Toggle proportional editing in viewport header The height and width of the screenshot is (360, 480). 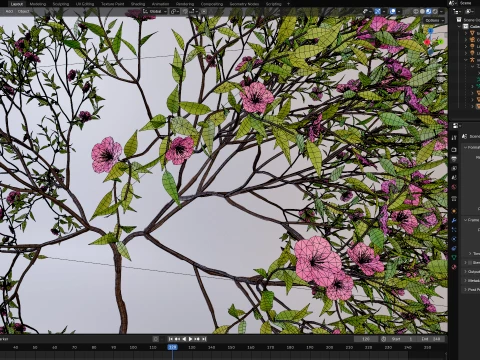(204, 11)
